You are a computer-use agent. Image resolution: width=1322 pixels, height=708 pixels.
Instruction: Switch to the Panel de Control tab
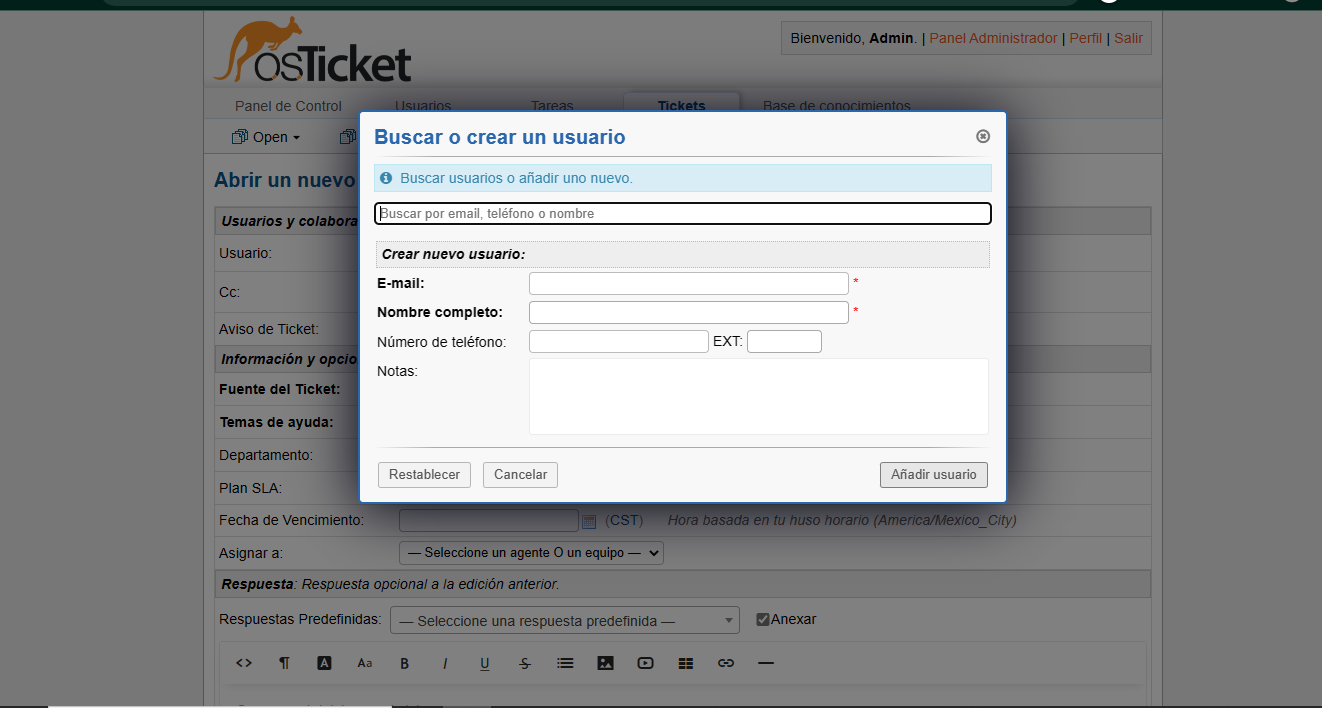point(288,106)
